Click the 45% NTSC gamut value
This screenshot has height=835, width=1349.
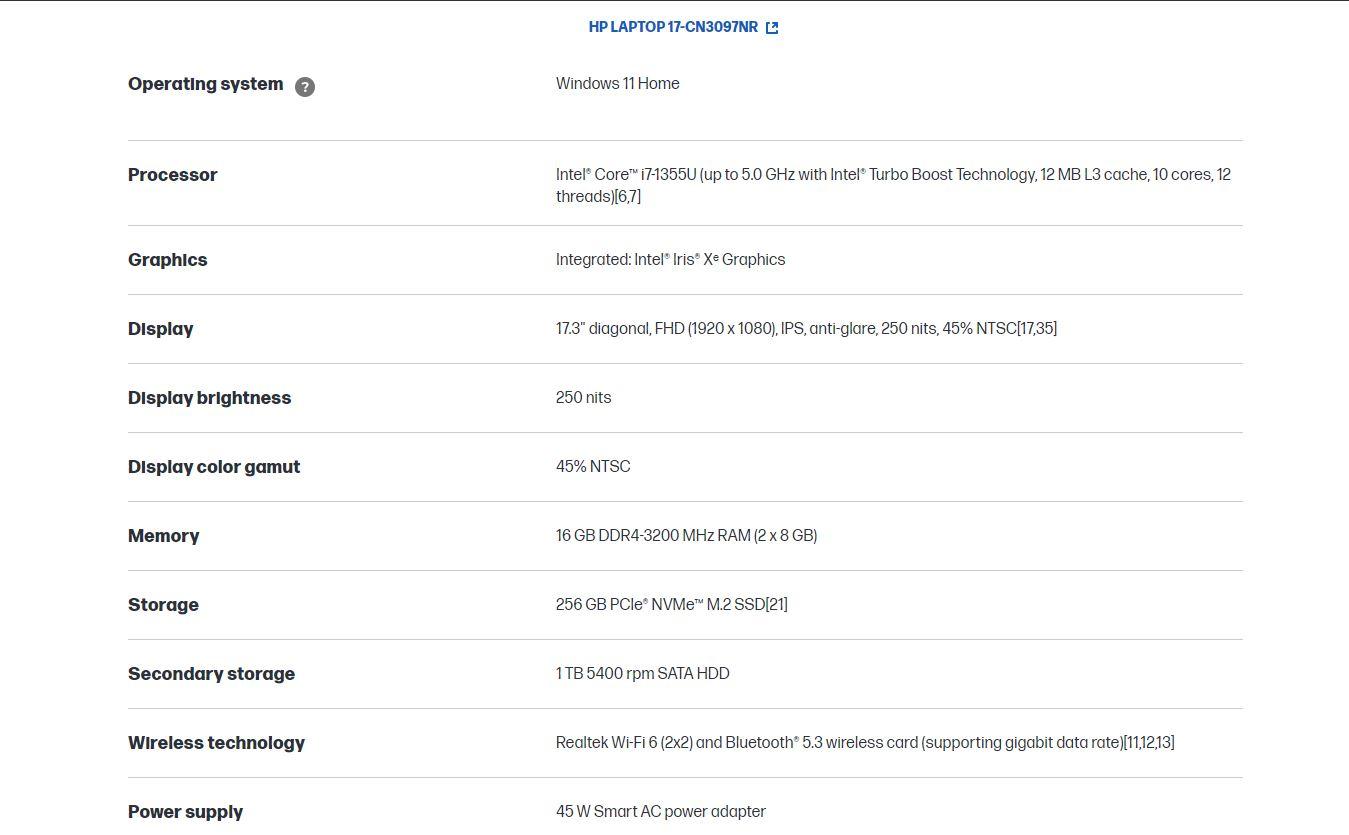tap(593, 467)
